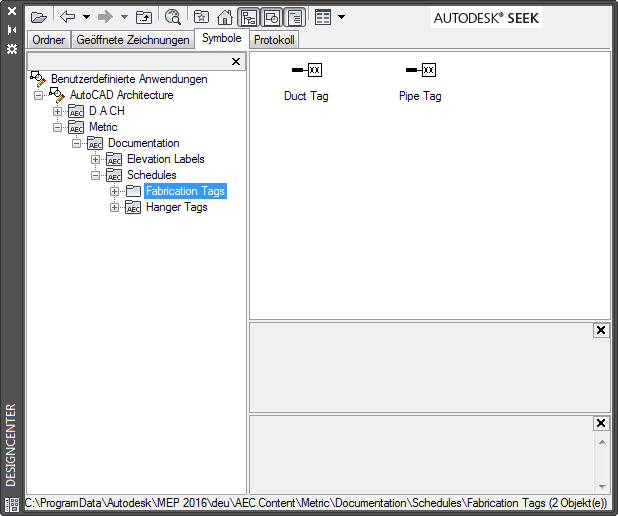Viewport: 618px width, 516px height.
Task: Click the DesignCenter palette icon at bottom-left
Action: click(x=12, y=505)
